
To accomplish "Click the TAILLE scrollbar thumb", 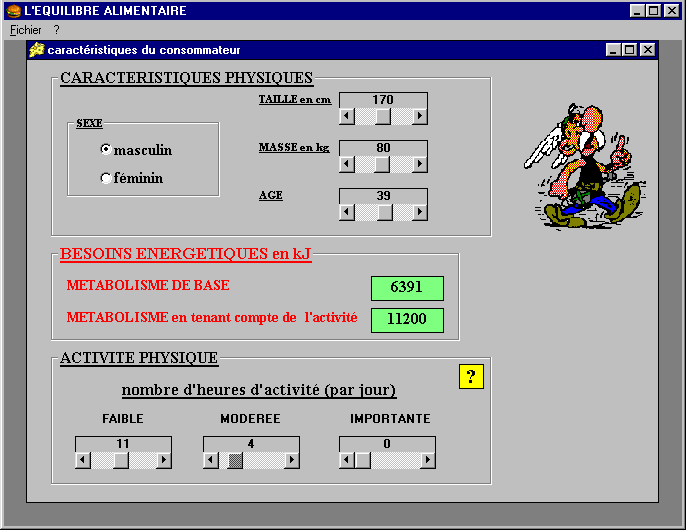I will pyautogui.click(x=383, y=116).
